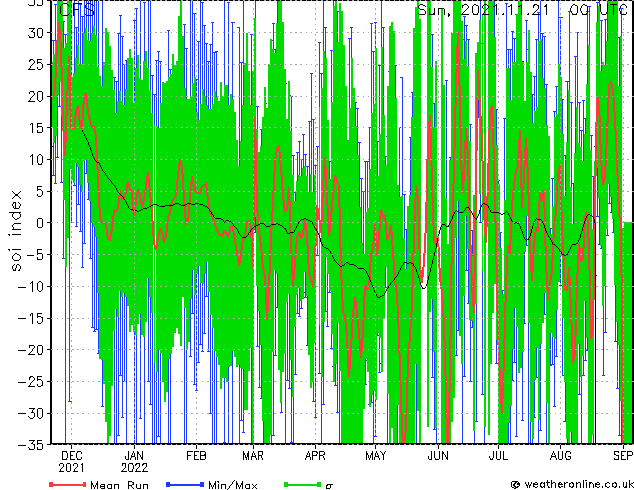The width and height of the screenshot is (634, 490).
Task: Click the "Min/Max" legend label
Action: click(x=232, y=485)
